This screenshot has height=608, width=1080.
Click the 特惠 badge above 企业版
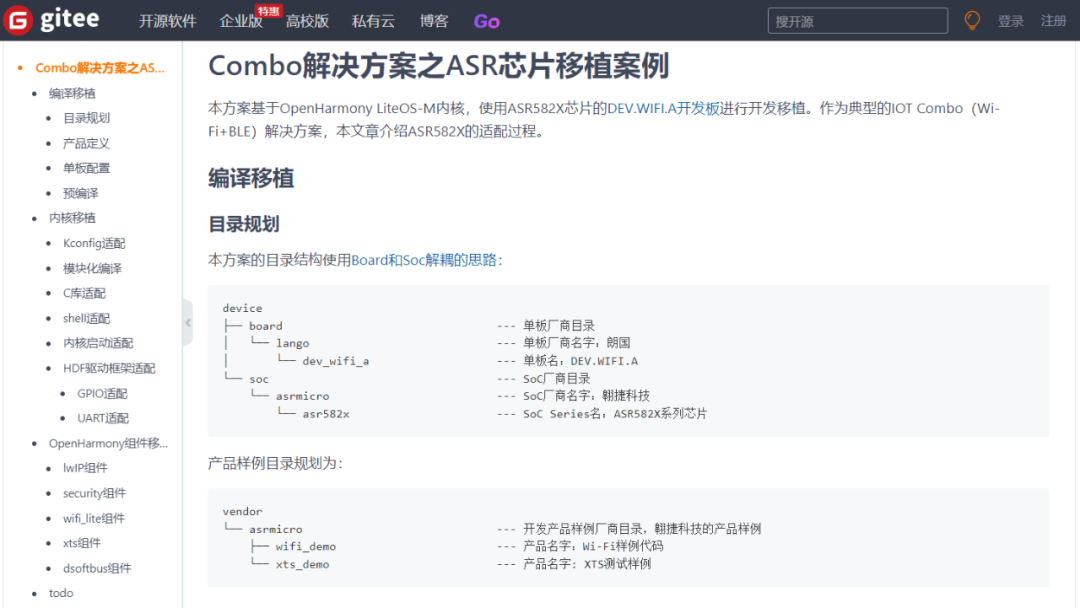pyautogui.click(x=268, y=8)
